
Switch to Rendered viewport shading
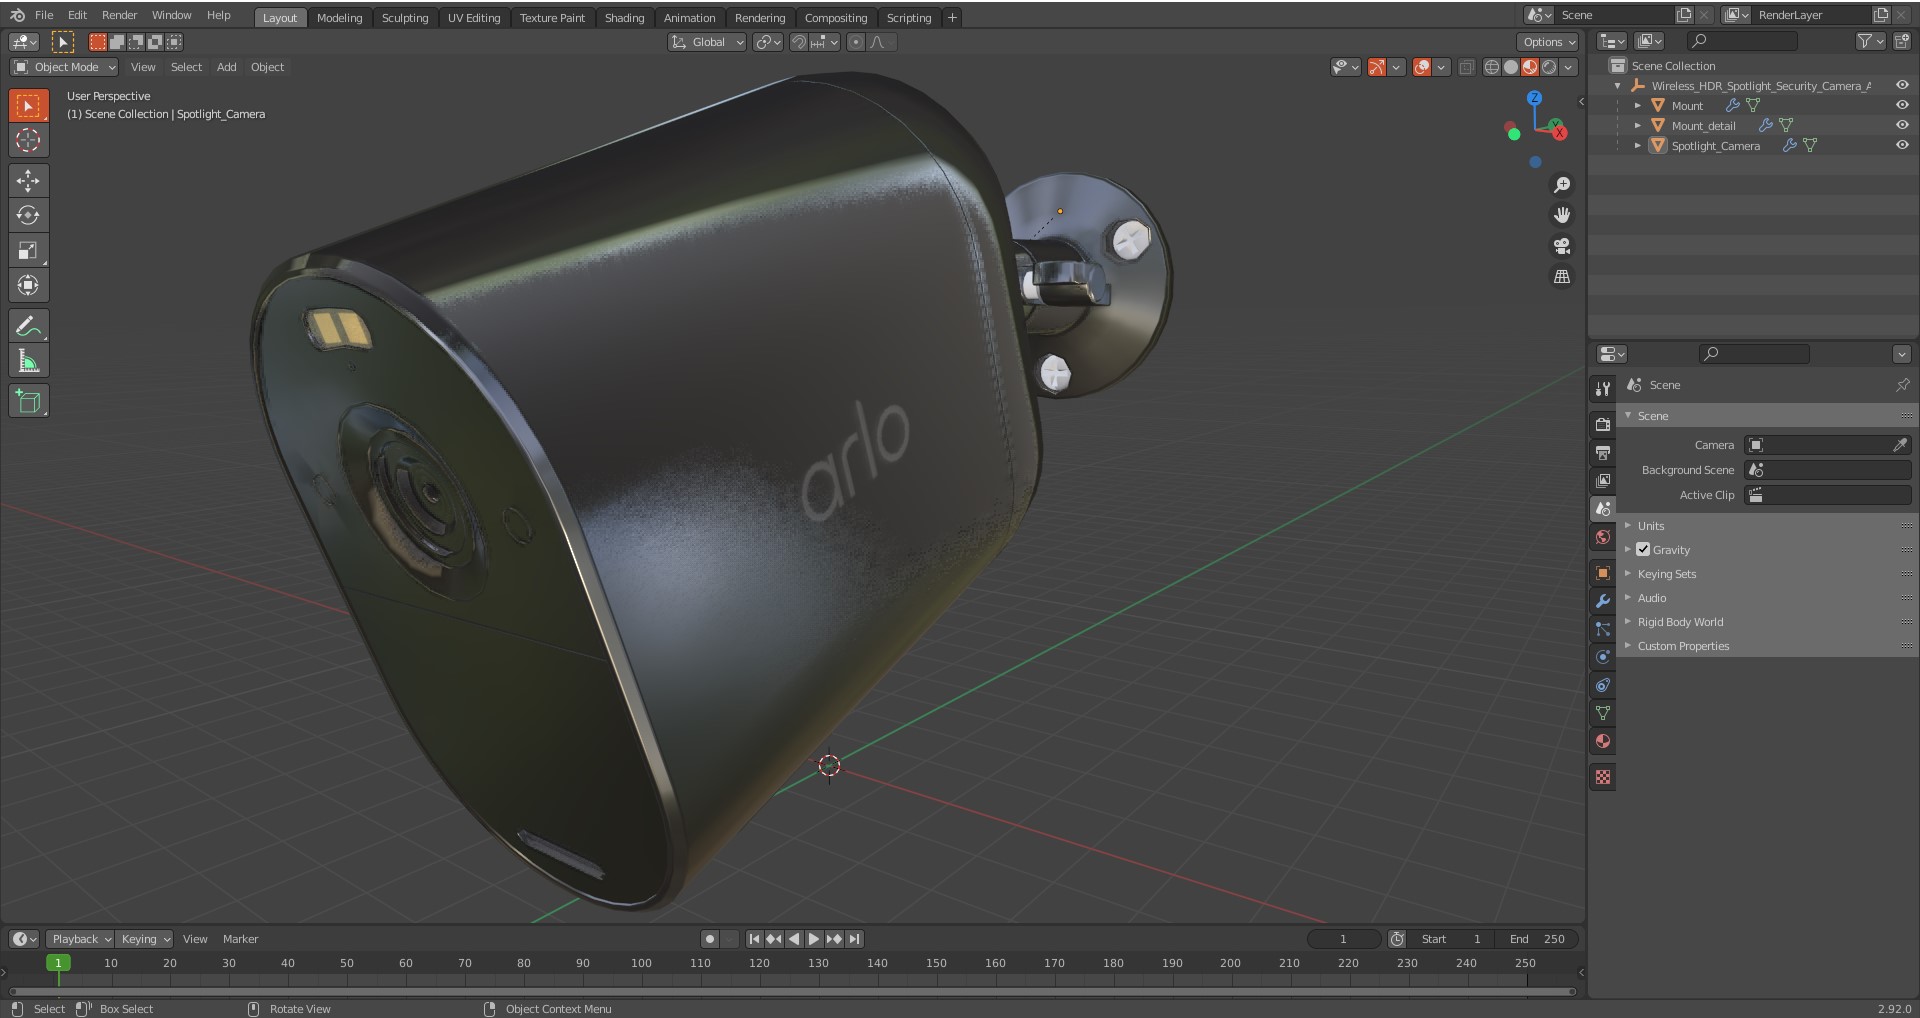pos(1549,67)
